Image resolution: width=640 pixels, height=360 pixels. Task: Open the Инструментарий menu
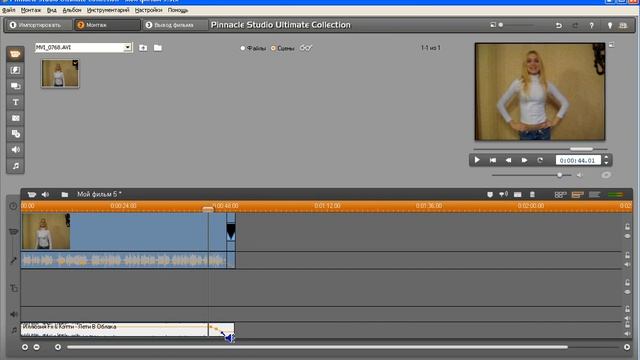click(108, 10)
